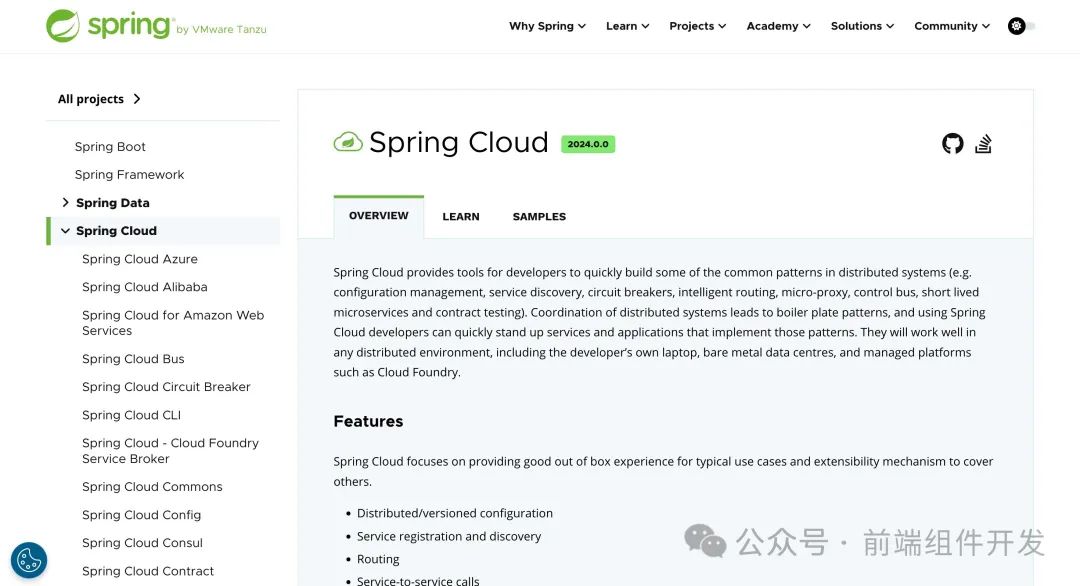Select Spring Data sidebar item
Viewport: 1080px width, 586px height.
(x=113, y=203)
